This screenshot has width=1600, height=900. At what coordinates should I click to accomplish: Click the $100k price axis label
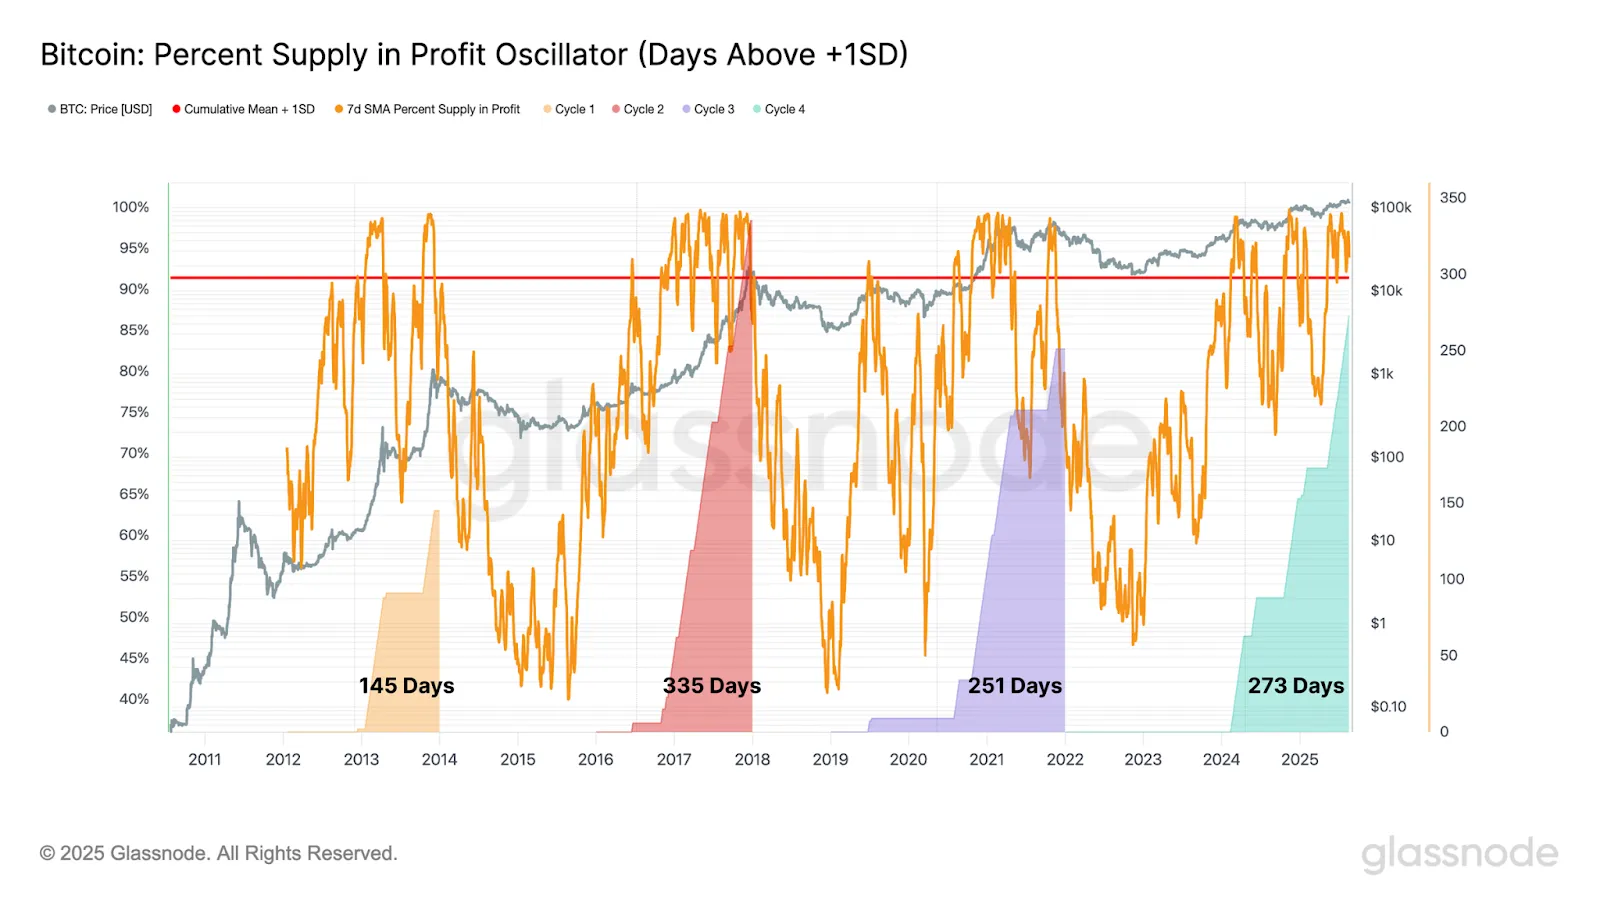tap(1391, 207)
